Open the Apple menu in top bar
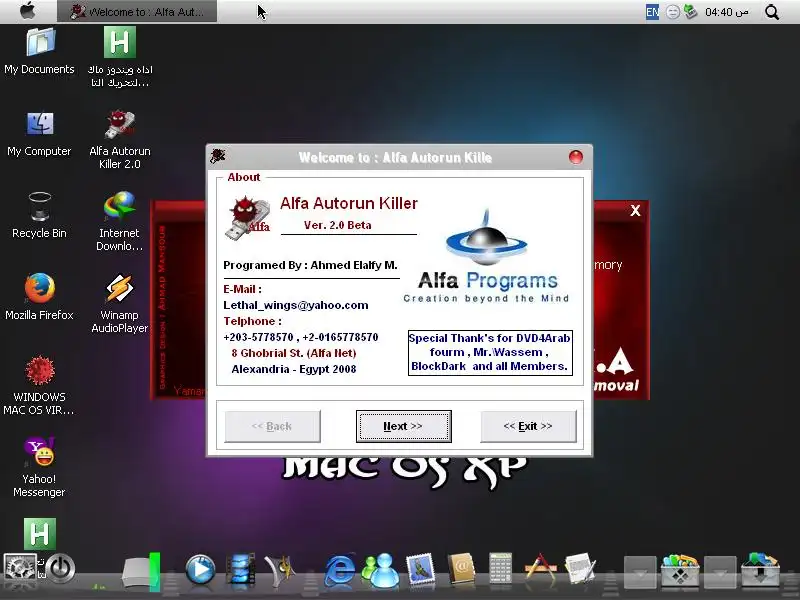 tap(28, 11)
